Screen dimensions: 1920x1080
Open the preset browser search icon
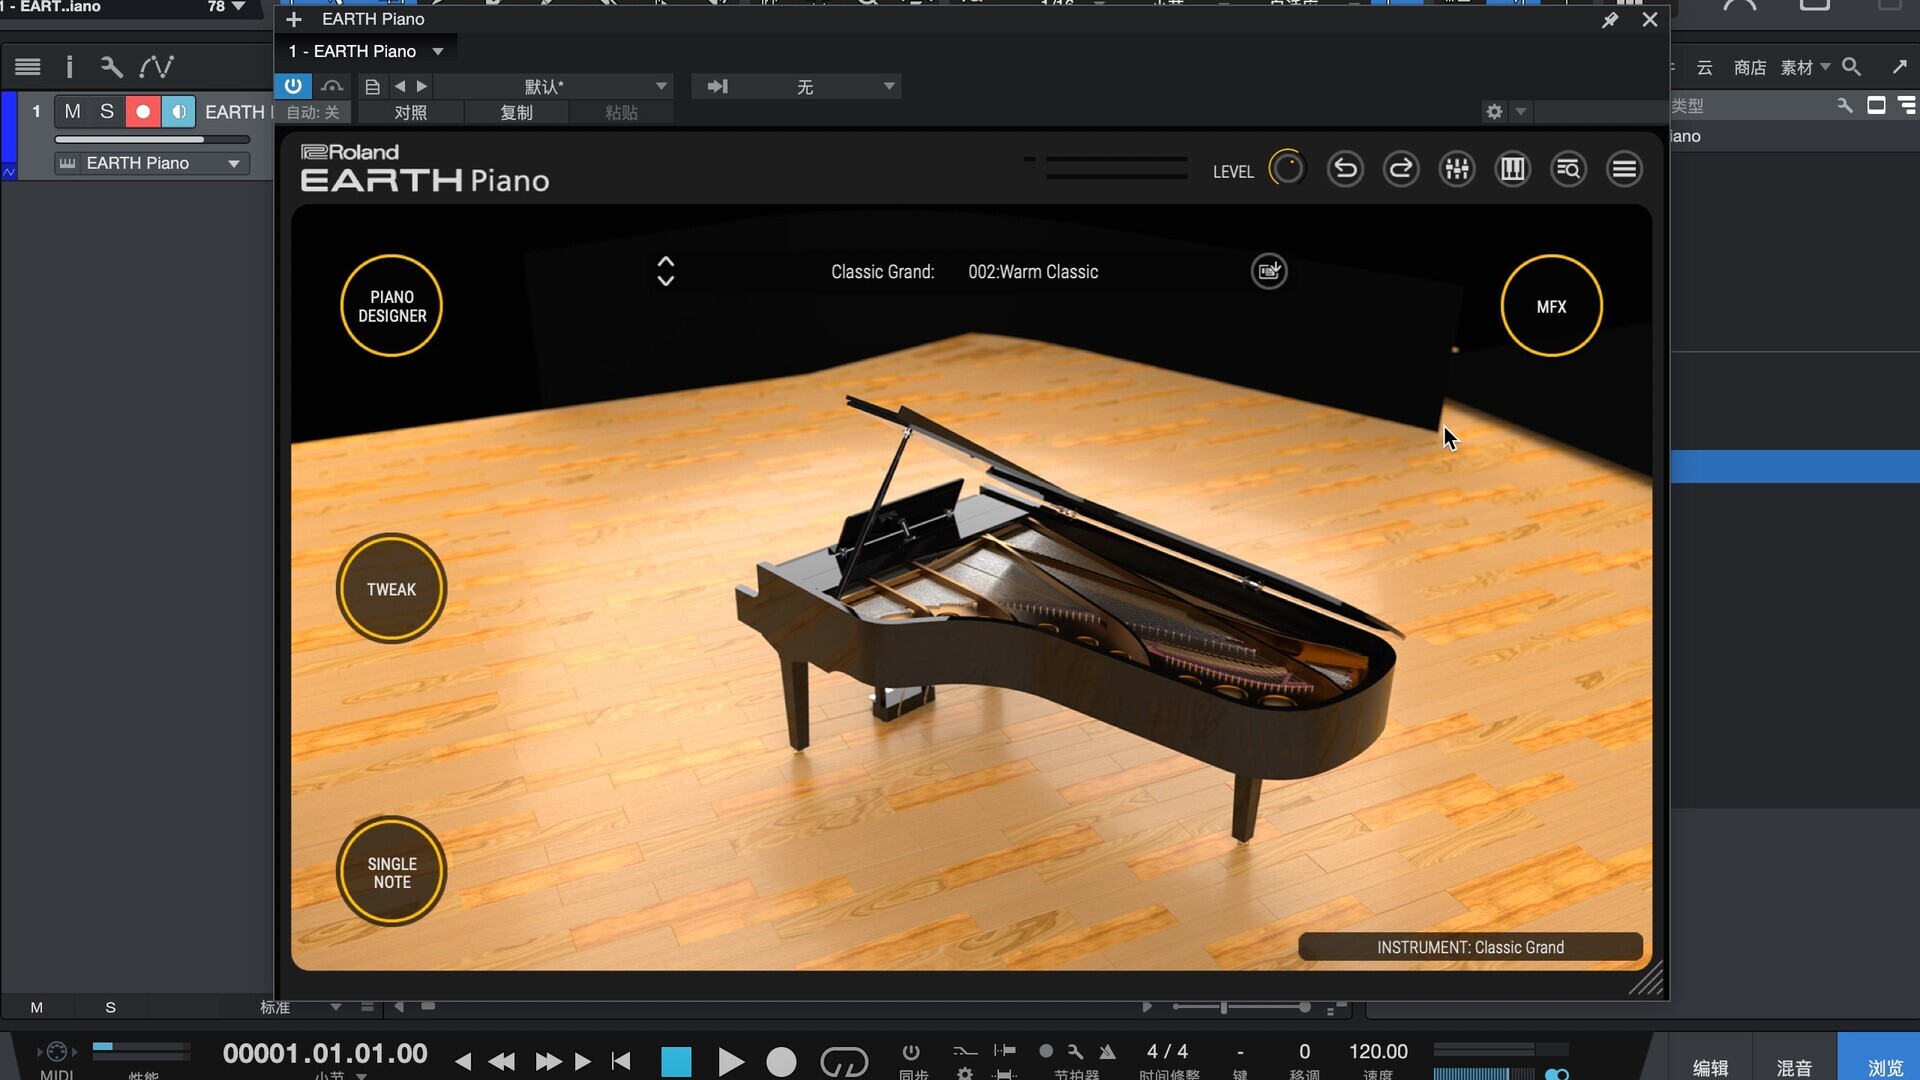(1568, 169)
